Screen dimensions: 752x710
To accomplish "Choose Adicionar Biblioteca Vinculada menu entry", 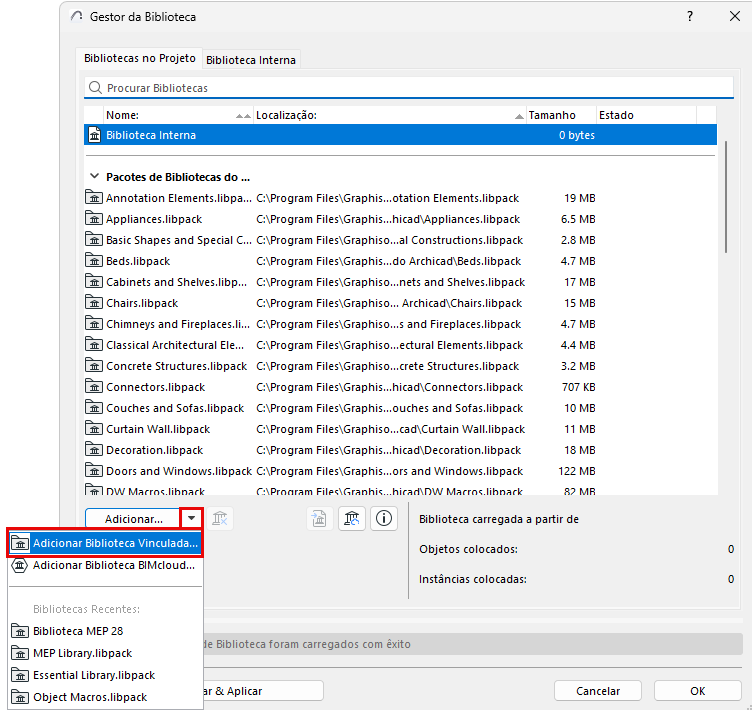I will (105, 543).
